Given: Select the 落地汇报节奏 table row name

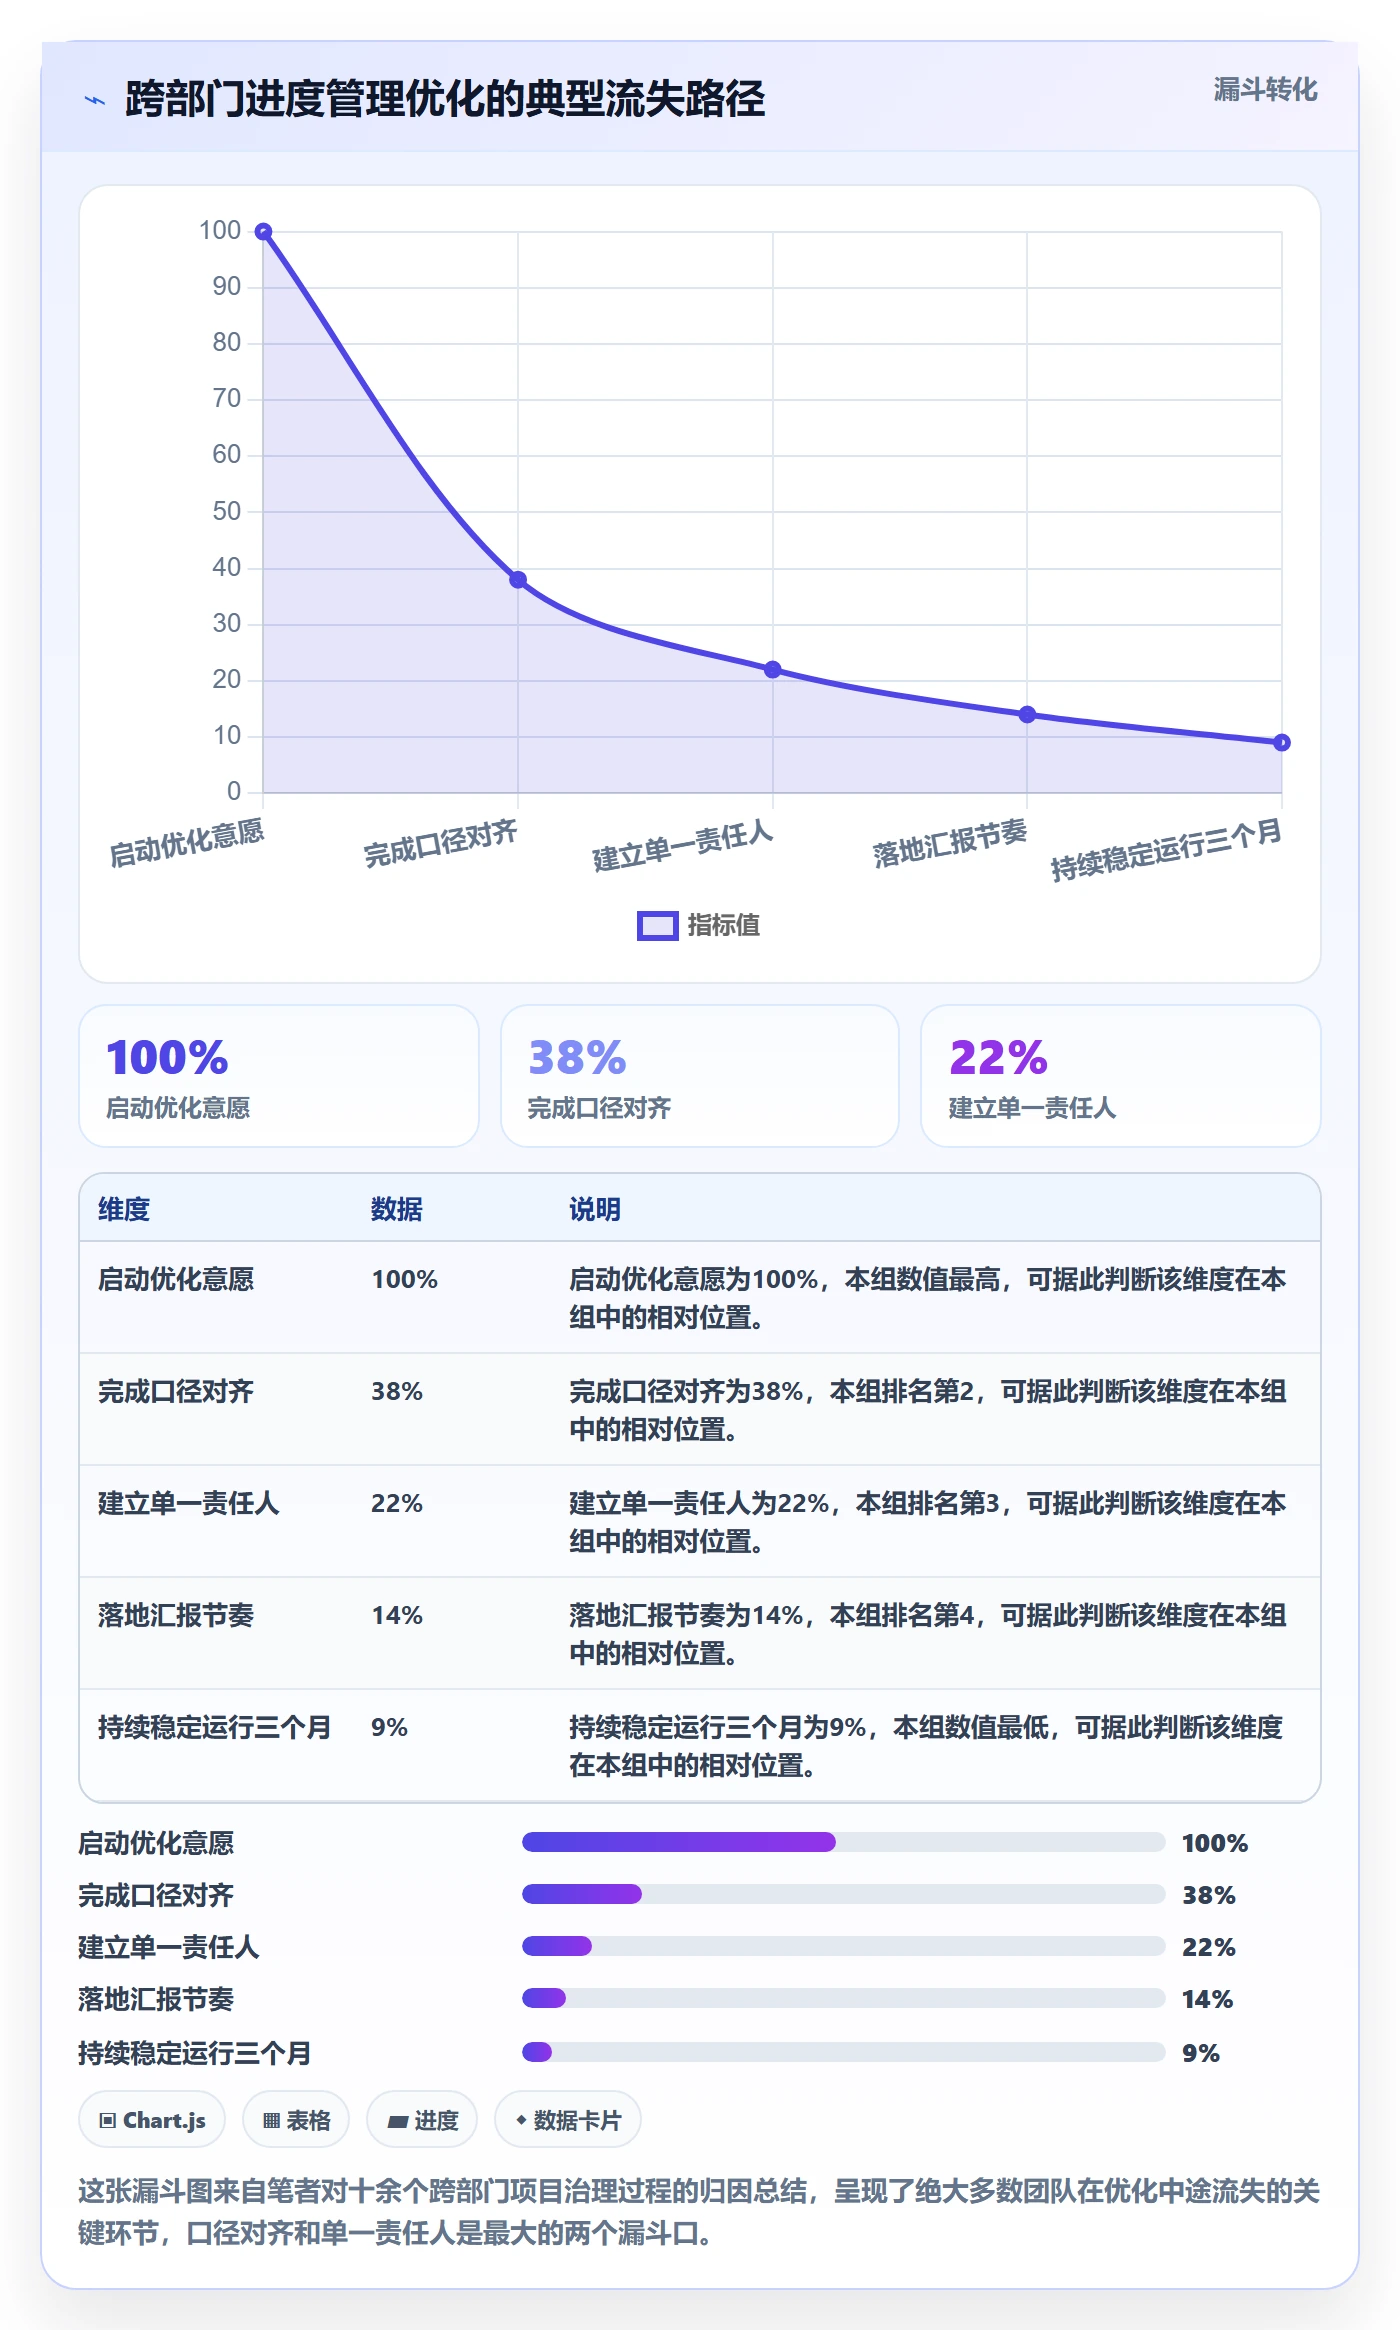Looking at the screenshot, I should point(176,1615).
